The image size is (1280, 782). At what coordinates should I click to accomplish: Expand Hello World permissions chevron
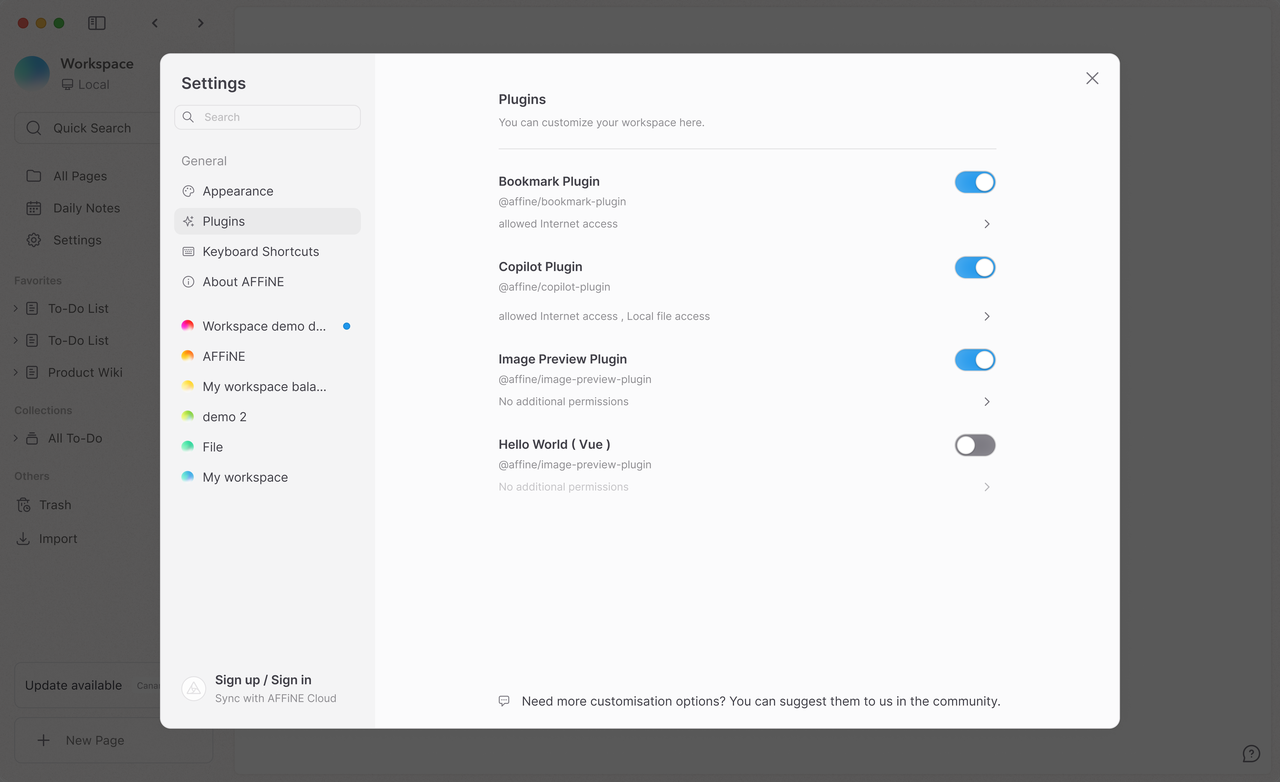point(987,487)
